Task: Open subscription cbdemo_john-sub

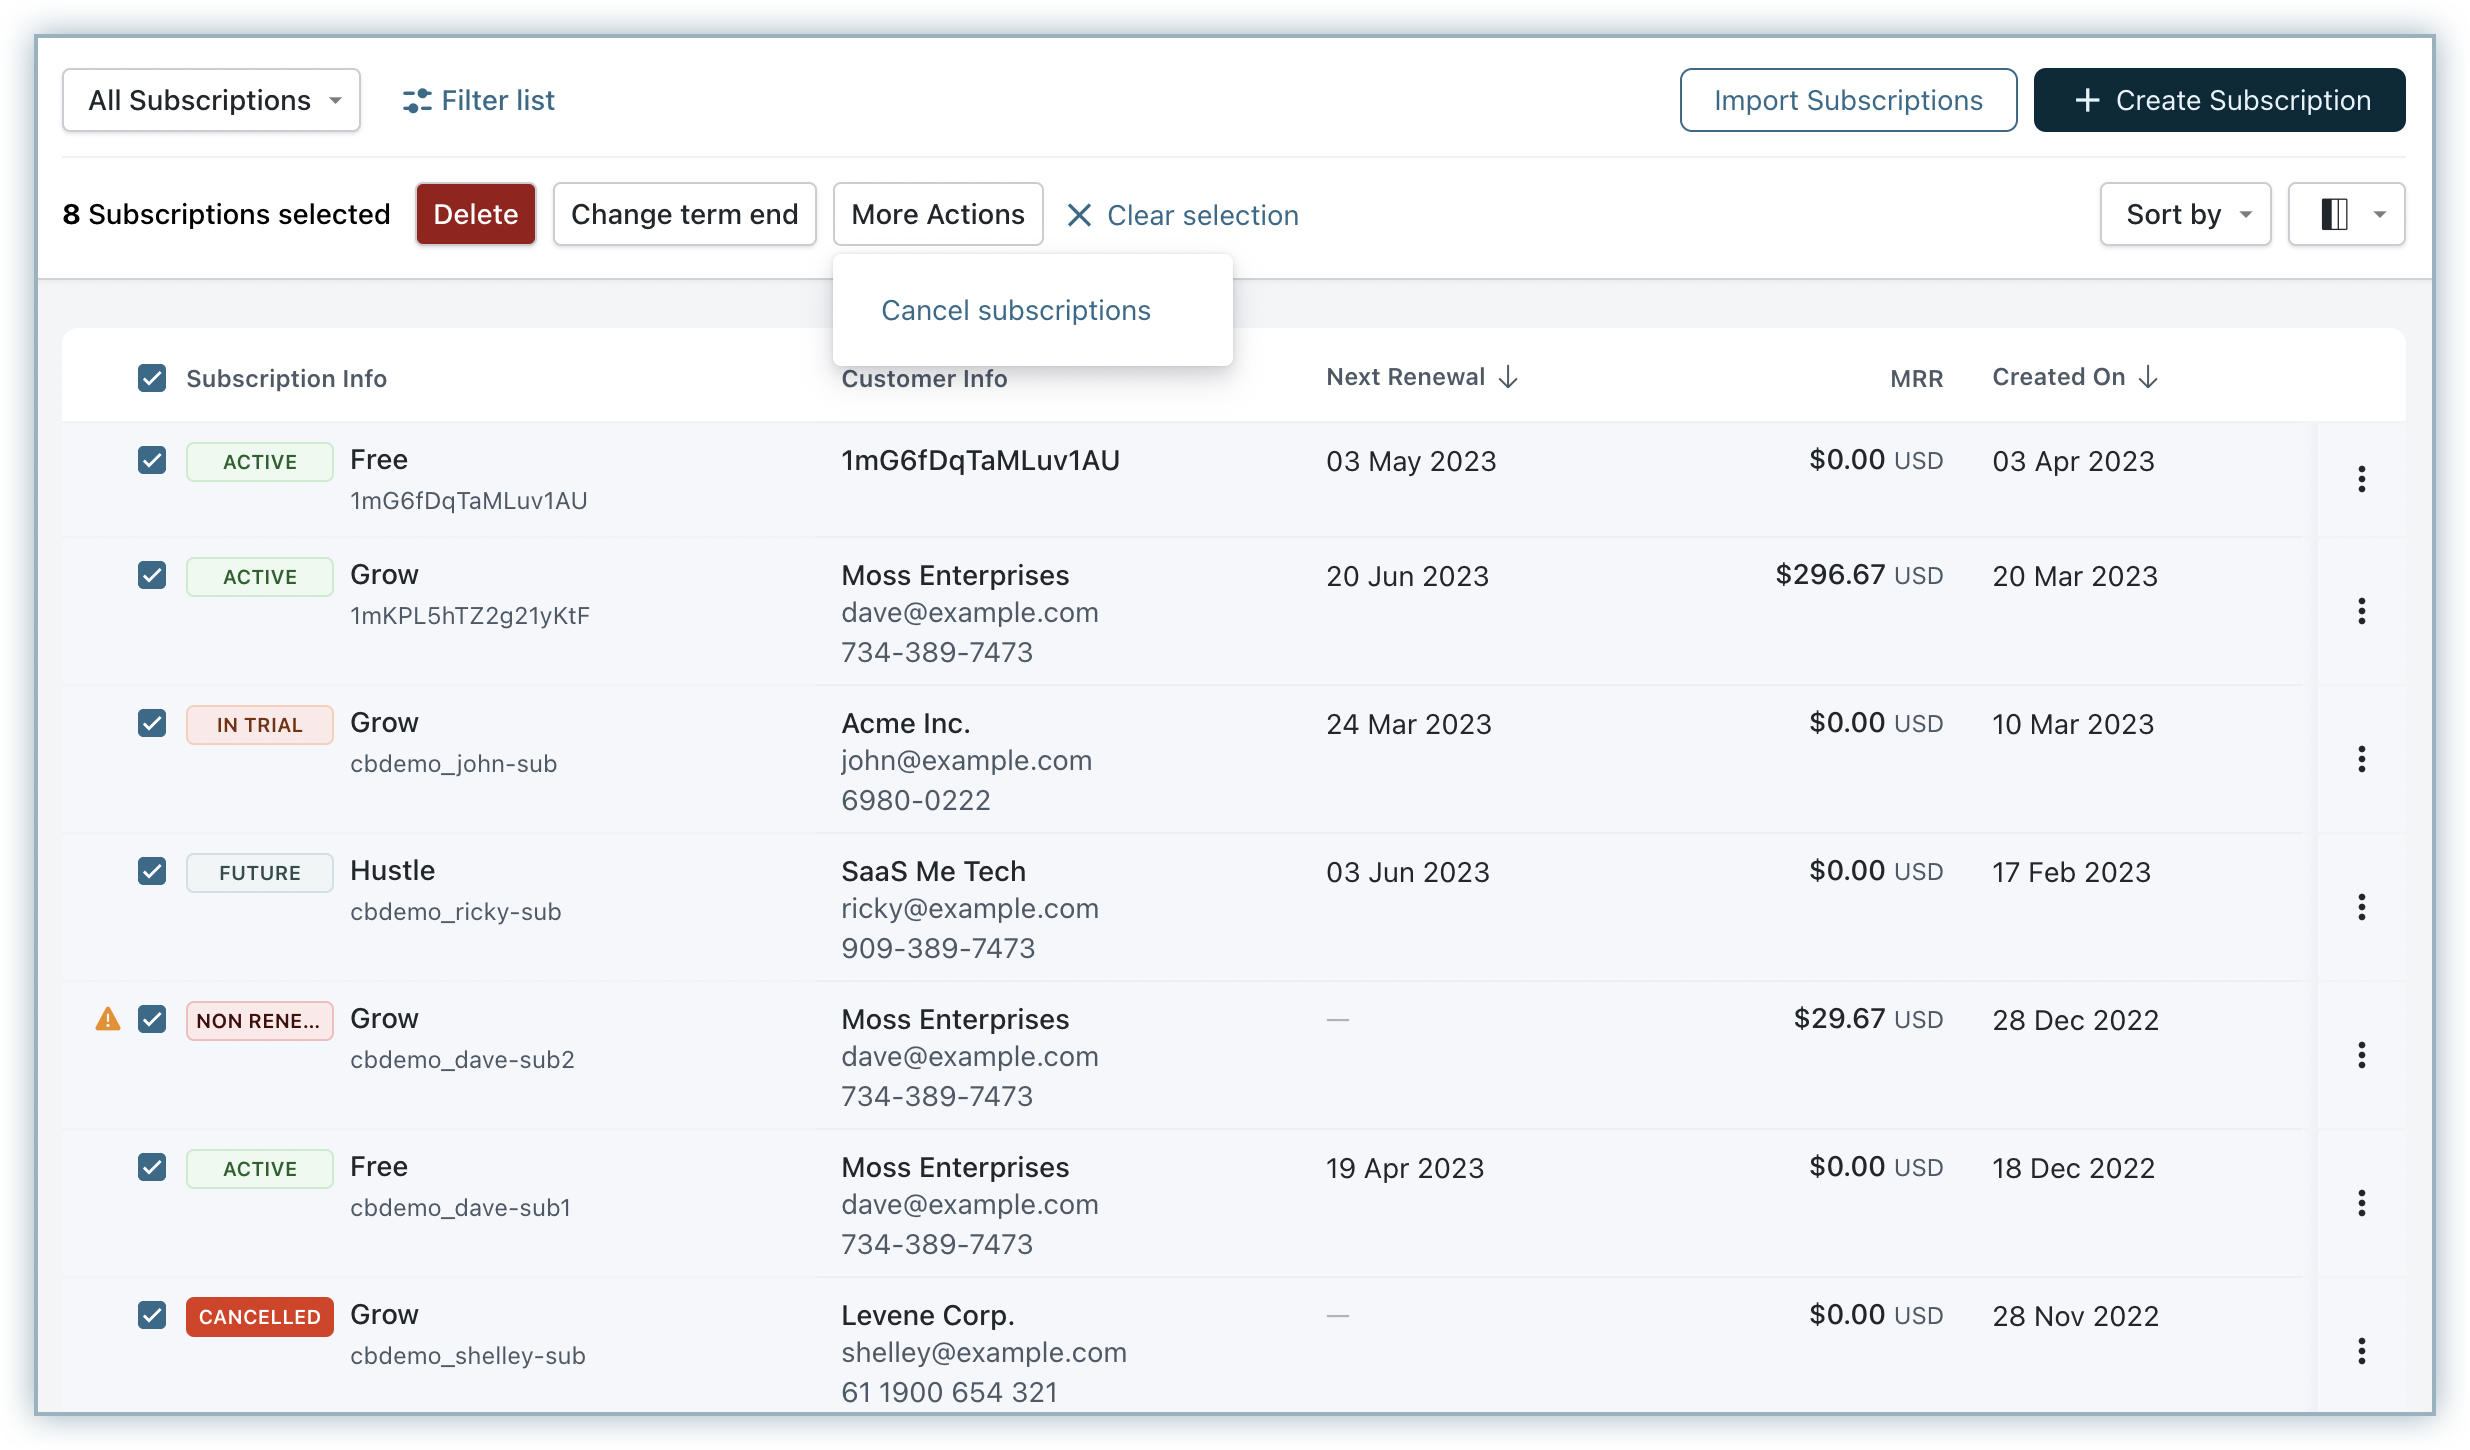Action: click(x=453, y=764)
